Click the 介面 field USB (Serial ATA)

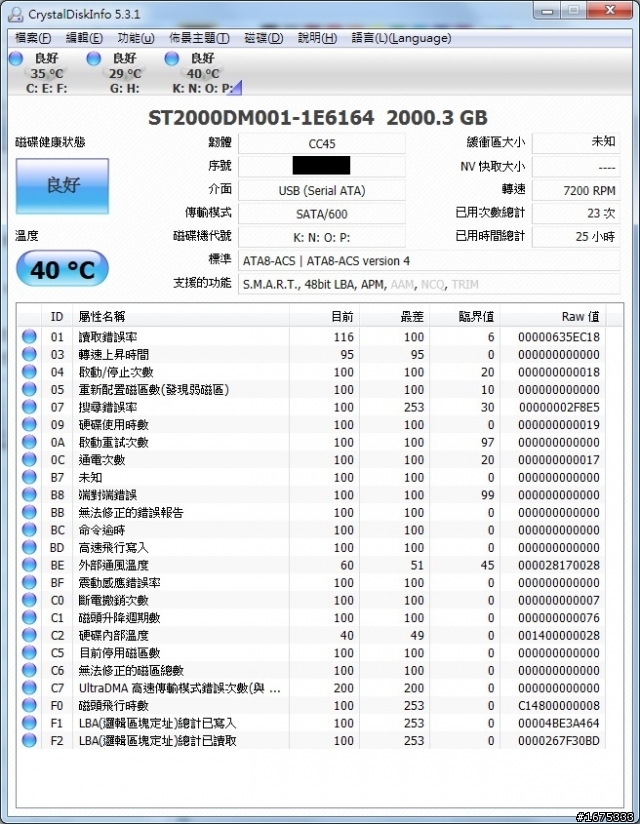322,190
